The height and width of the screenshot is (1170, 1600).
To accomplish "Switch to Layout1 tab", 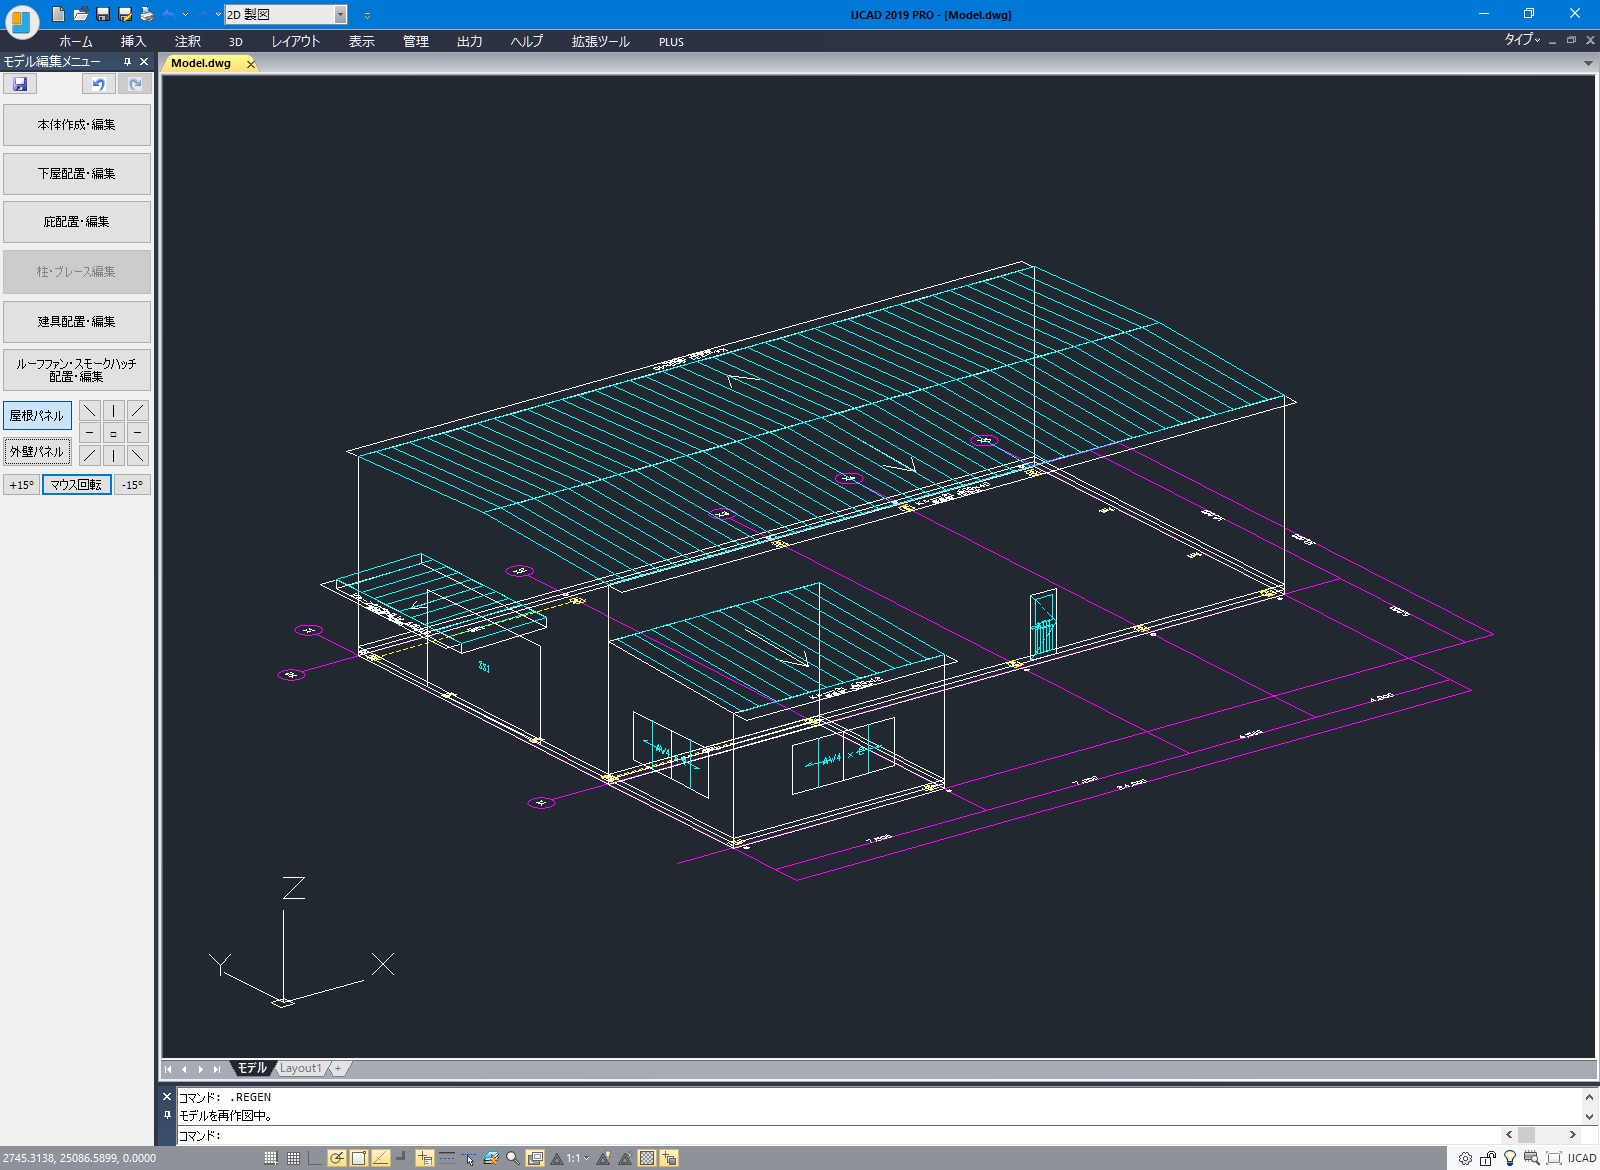I will (x=301, y=1068).
